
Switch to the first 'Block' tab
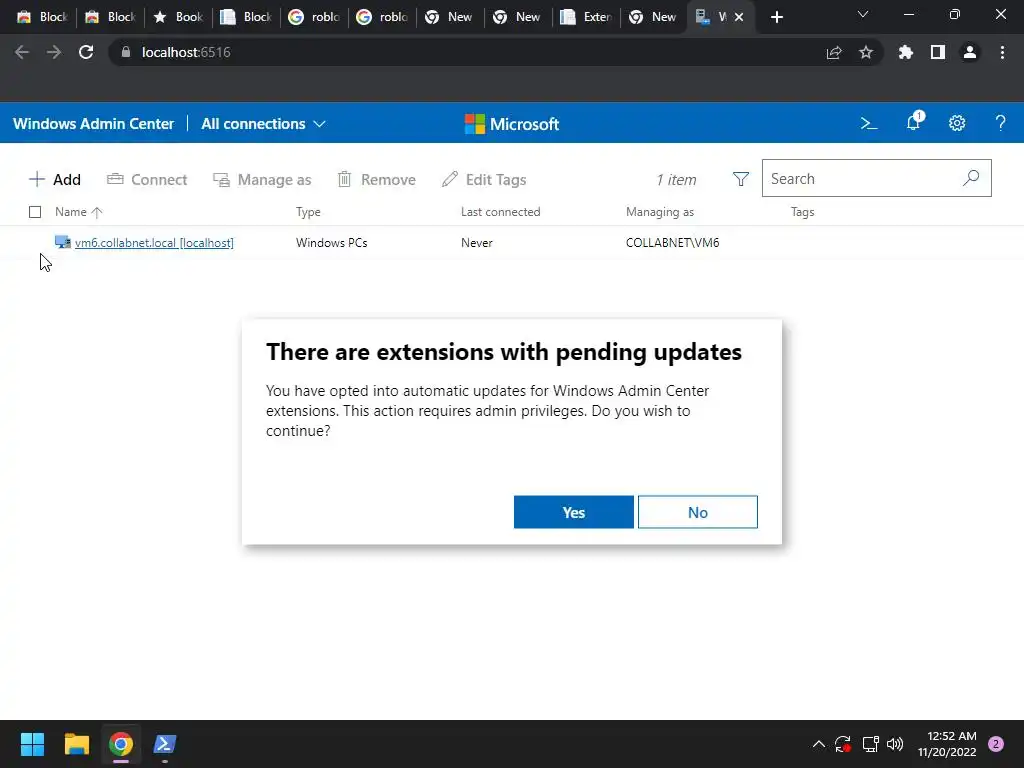(x=42, y=17)
